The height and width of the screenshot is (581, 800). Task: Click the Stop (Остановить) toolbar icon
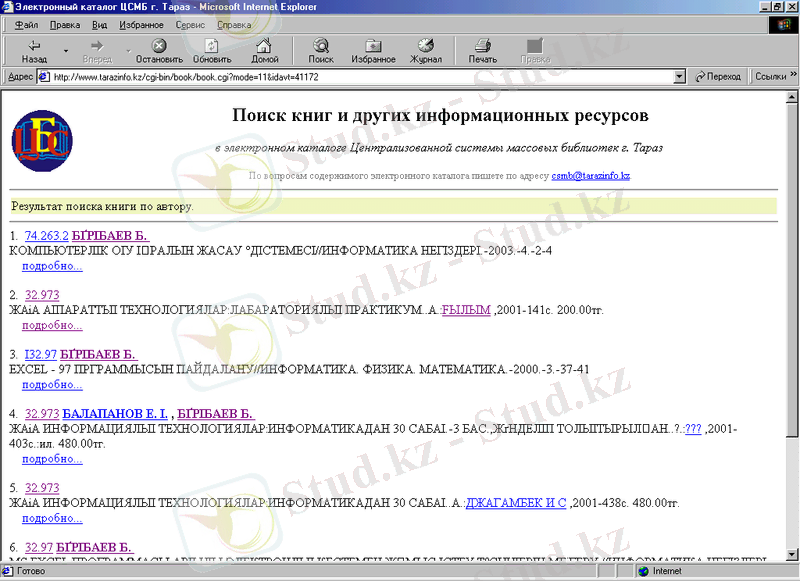click(159, 46)
